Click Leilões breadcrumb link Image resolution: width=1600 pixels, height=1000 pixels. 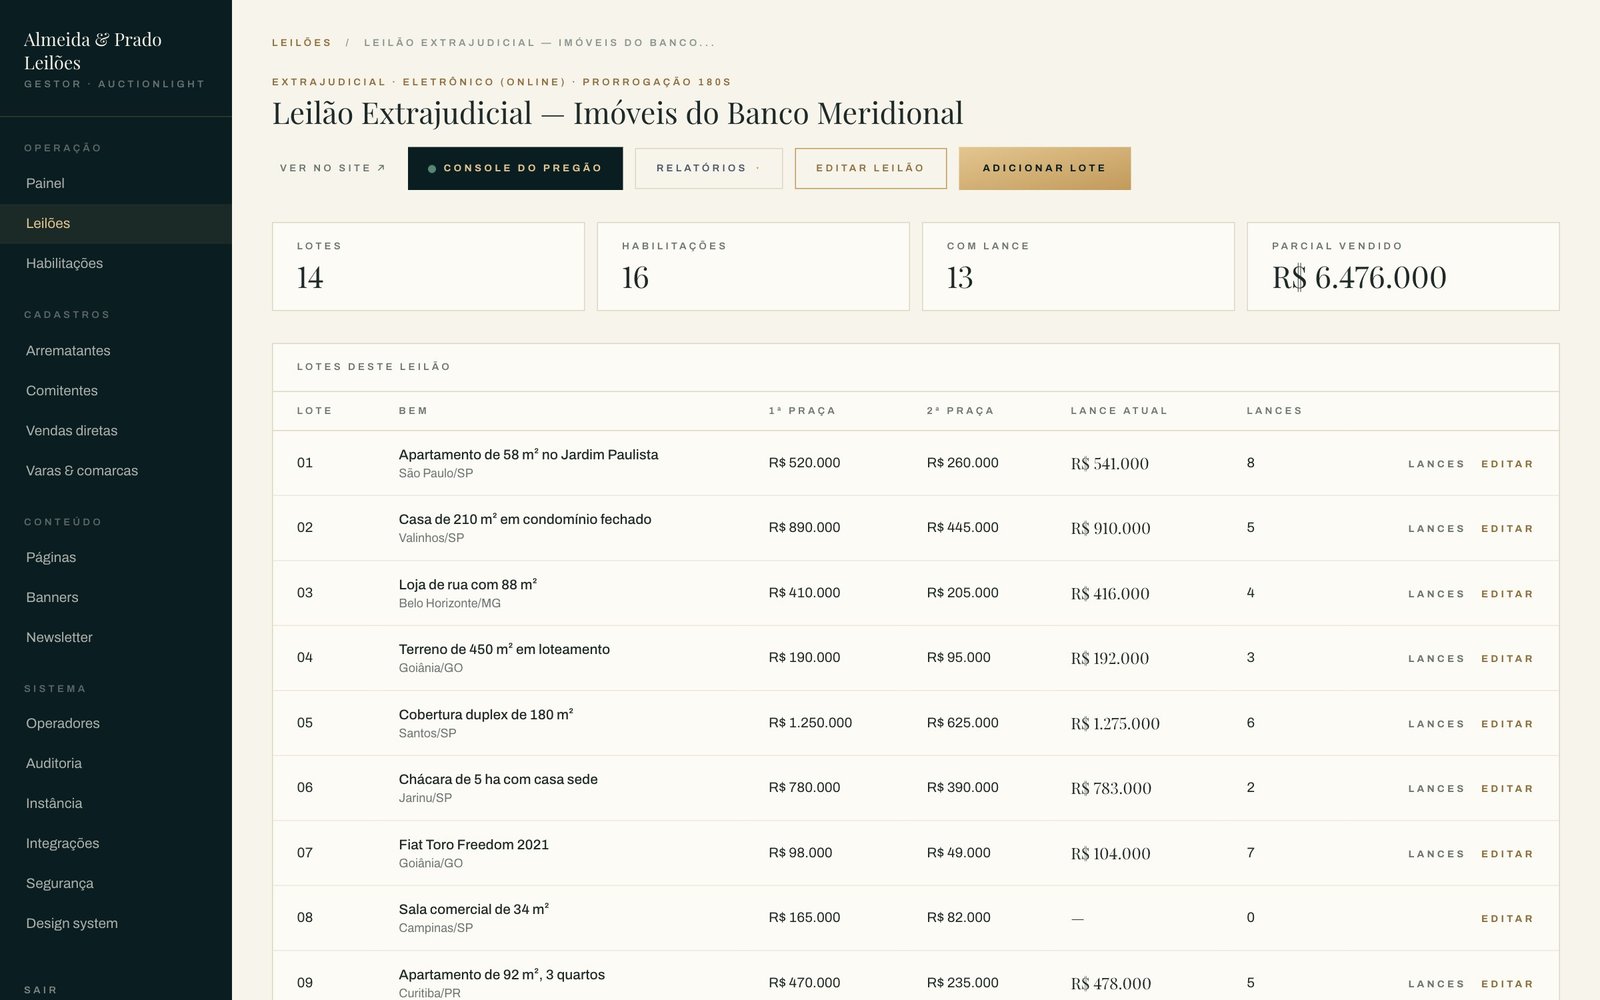click(x=301, y=43)
